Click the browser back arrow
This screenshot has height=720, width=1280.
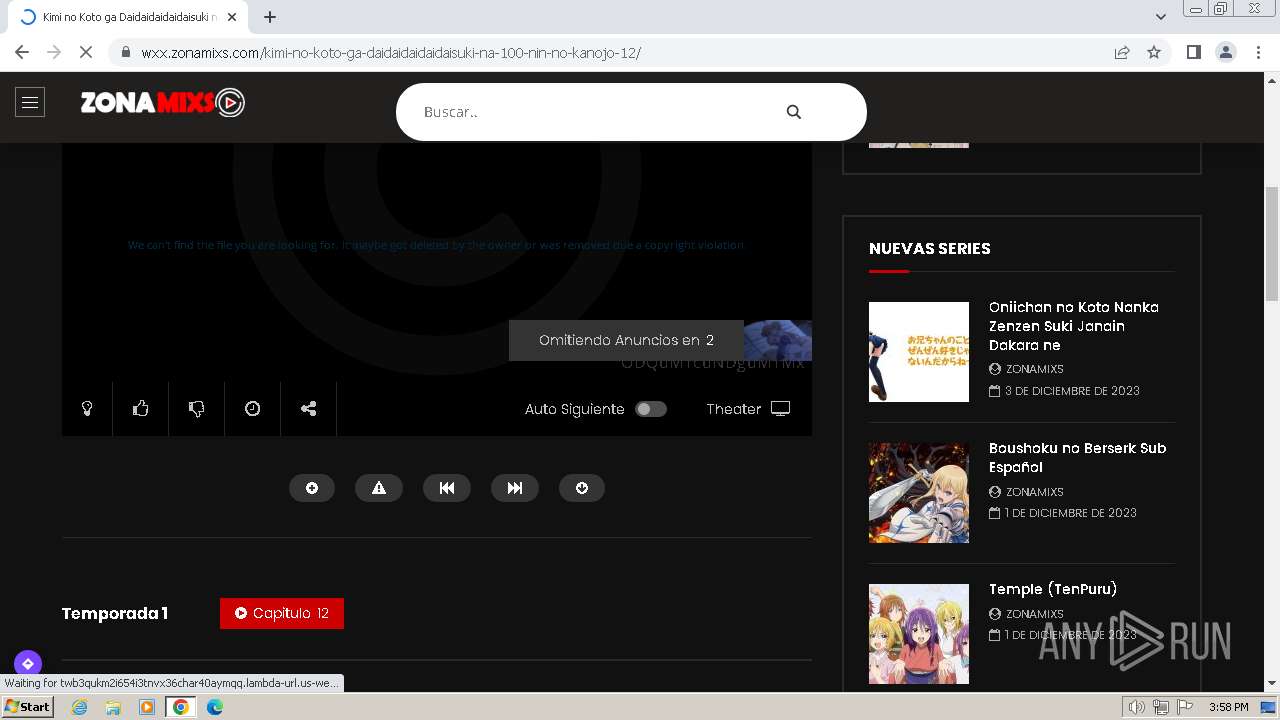pos(22,52)
